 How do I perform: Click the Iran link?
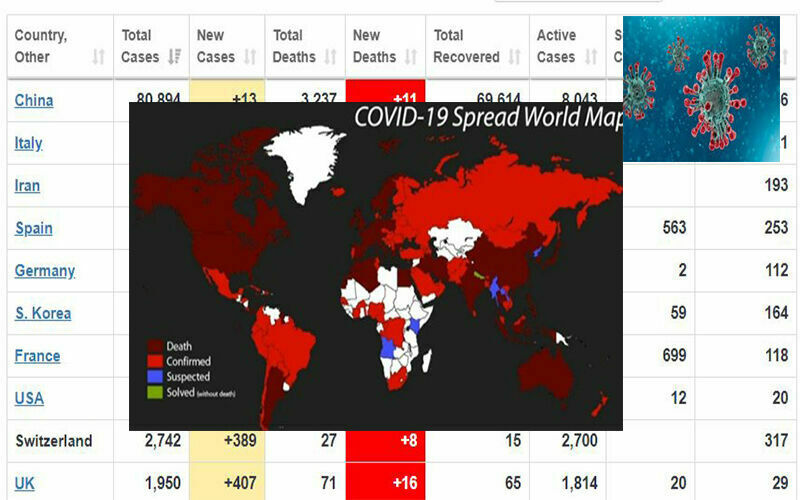pyautogui.click(x=27, y=186)
